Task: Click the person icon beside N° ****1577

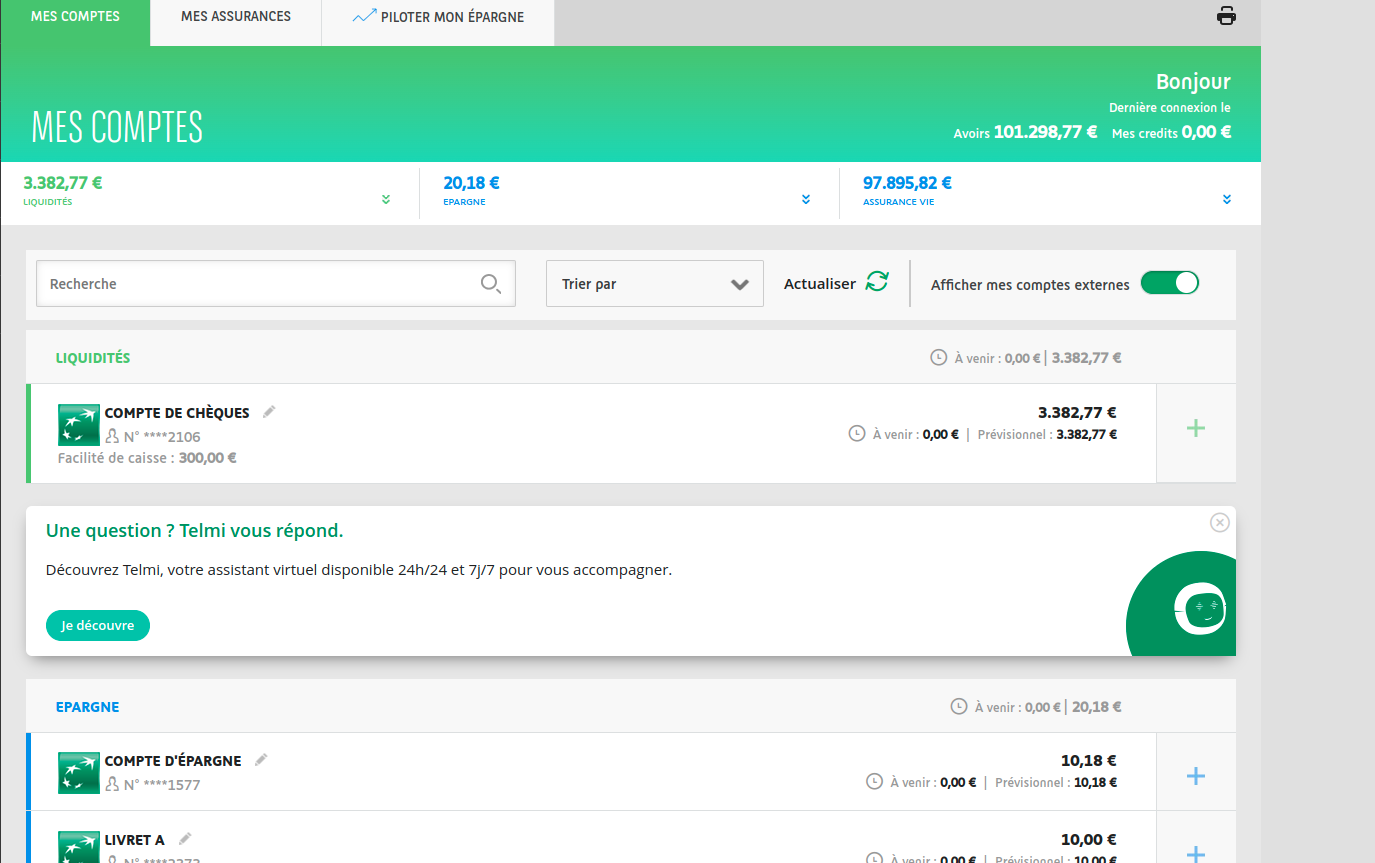Action: click(112, 784)
